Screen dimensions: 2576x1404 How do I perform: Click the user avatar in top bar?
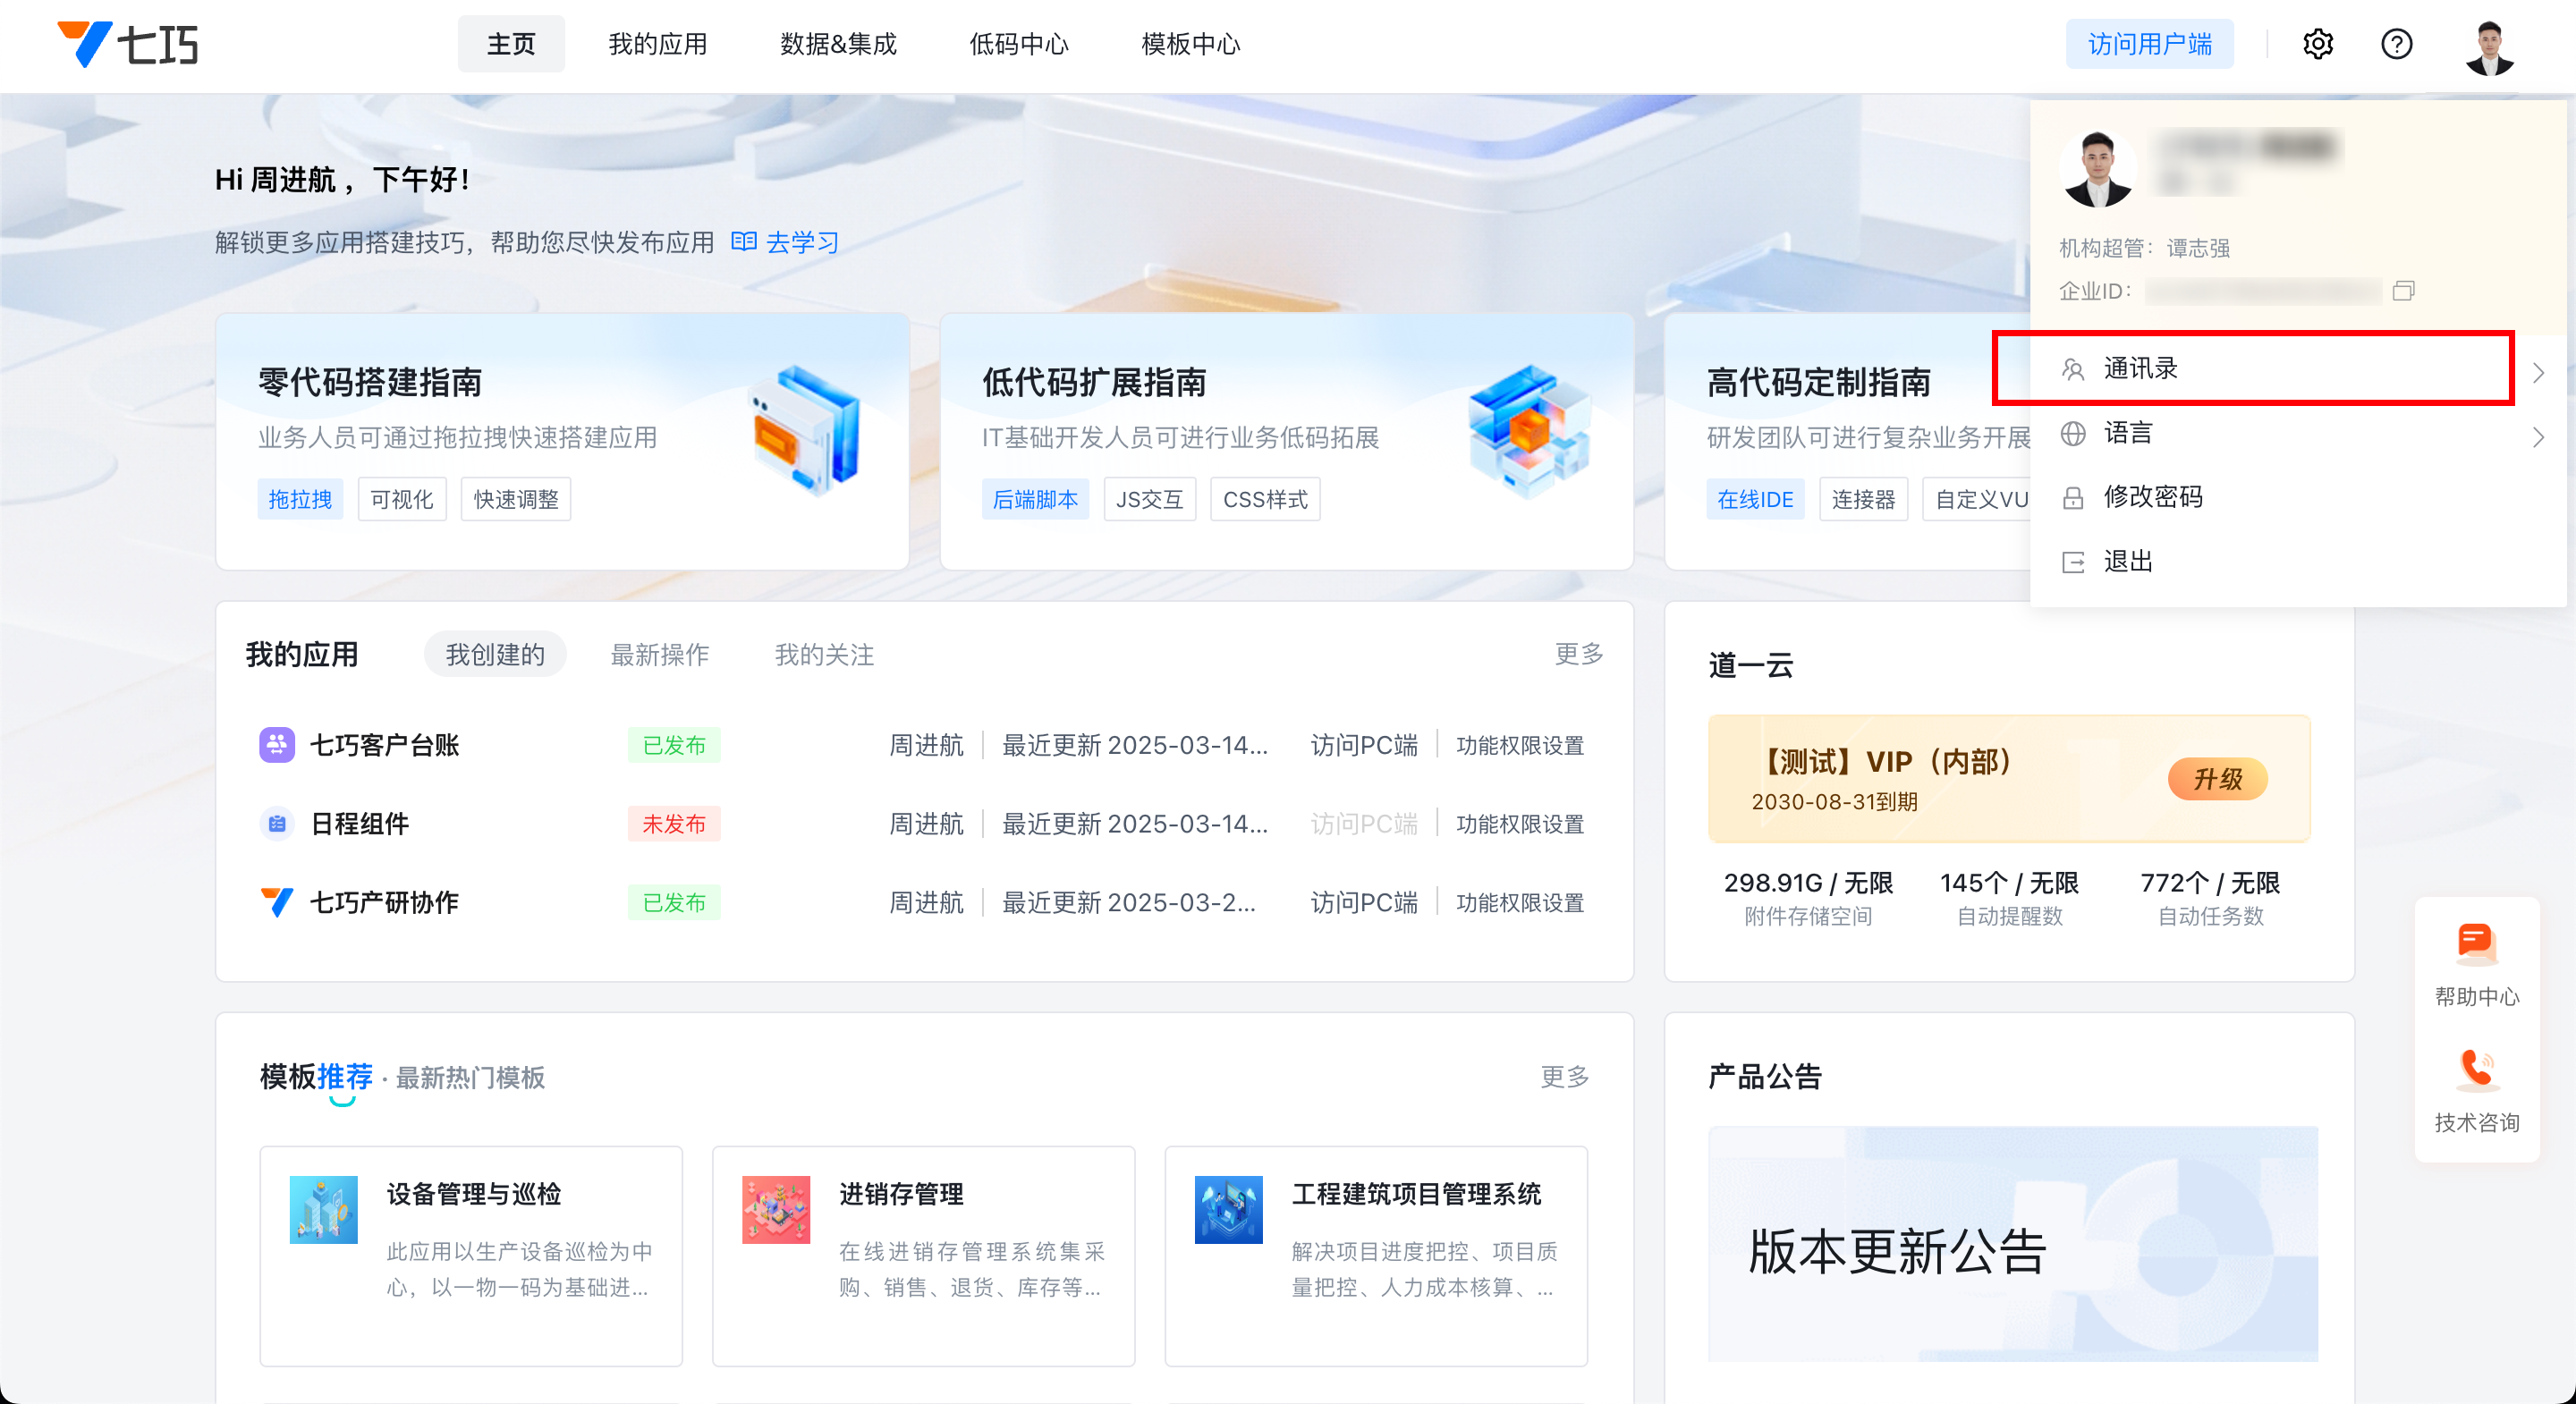tap(2489, 46)
